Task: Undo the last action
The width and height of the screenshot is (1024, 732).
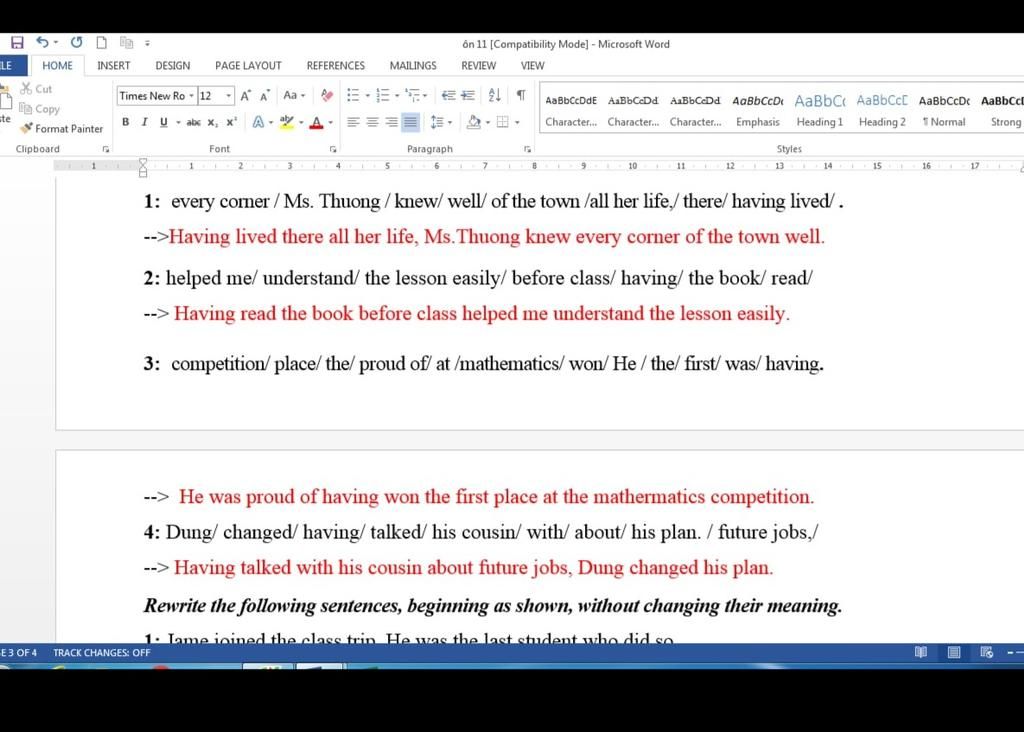Action: pyautogui.click(x=42, y=42)
